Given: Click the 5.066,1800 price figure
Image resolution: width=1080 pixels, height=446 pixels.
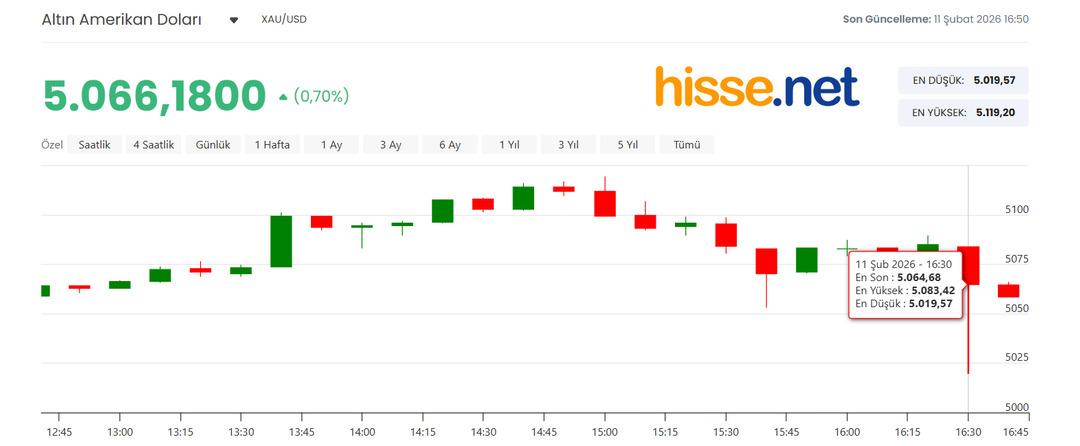Looking at the screenshot, I should (x=154, y=96).
